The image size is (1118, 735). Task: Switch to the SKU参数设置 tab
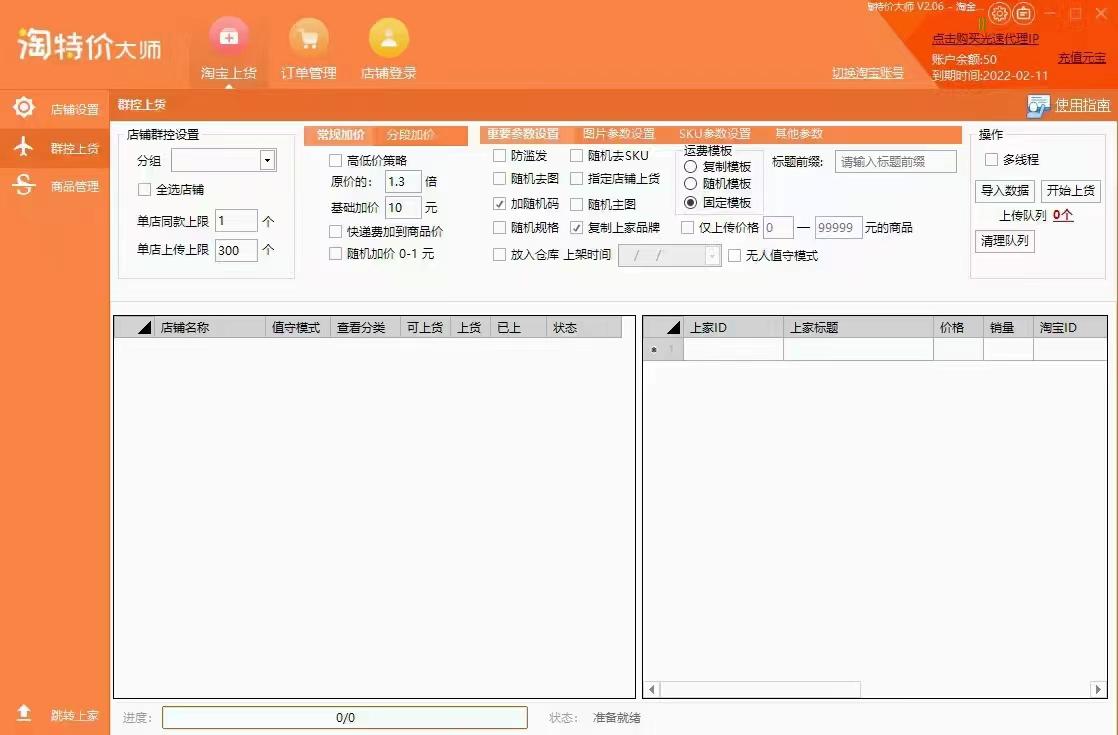point(714,133)
